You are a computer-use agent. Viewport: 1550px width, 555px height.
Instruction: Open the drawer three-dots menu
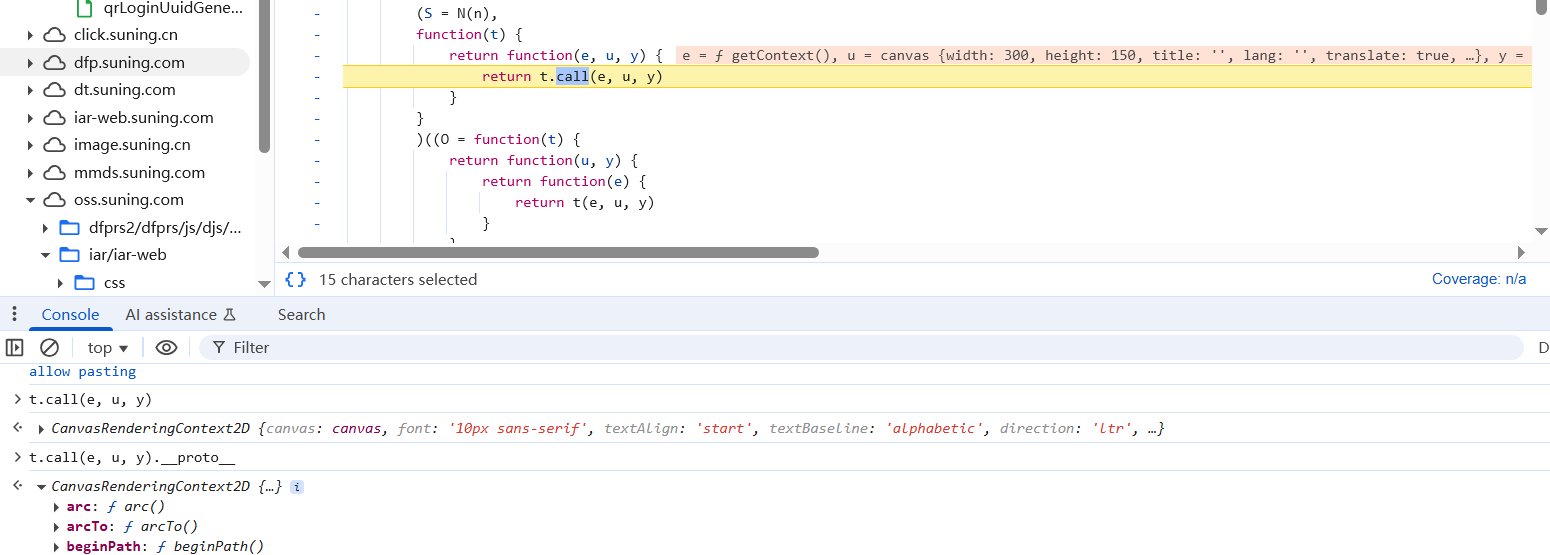14,314
